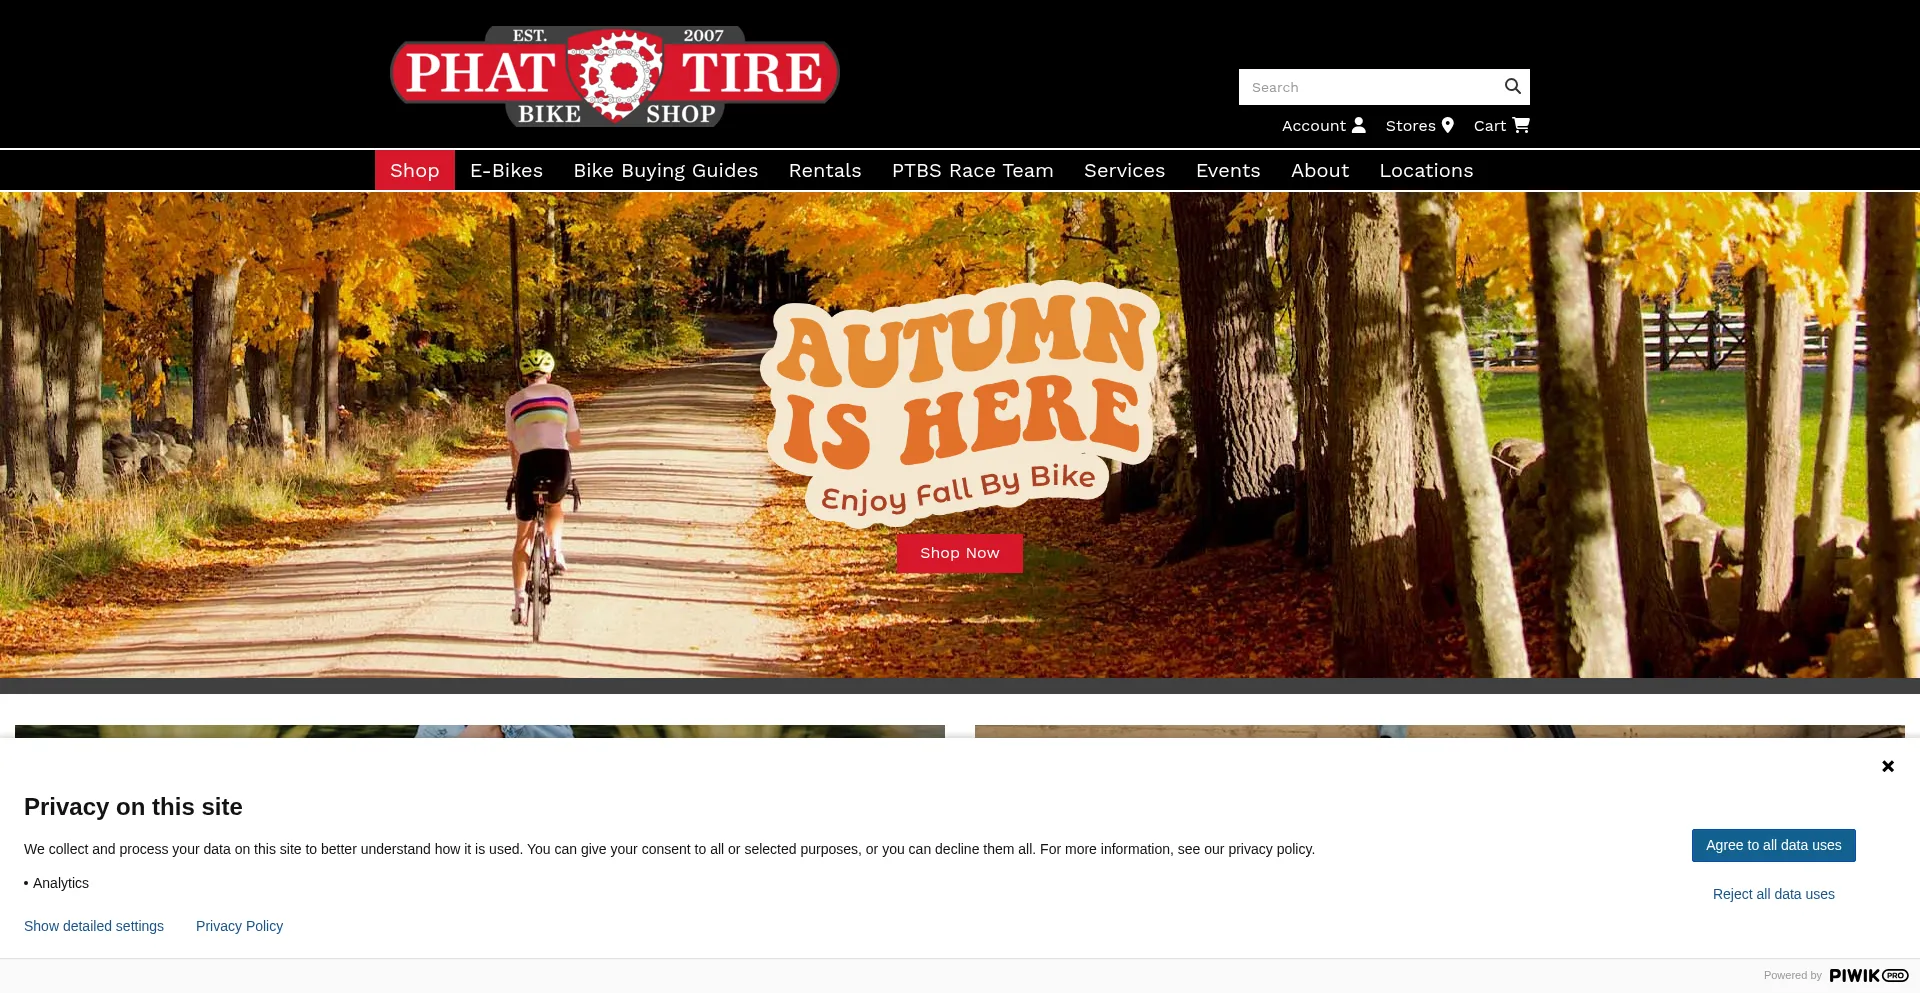Click the Shop Now button
The height and width of the screenshot is (993, 1920).
pos(960,553)
